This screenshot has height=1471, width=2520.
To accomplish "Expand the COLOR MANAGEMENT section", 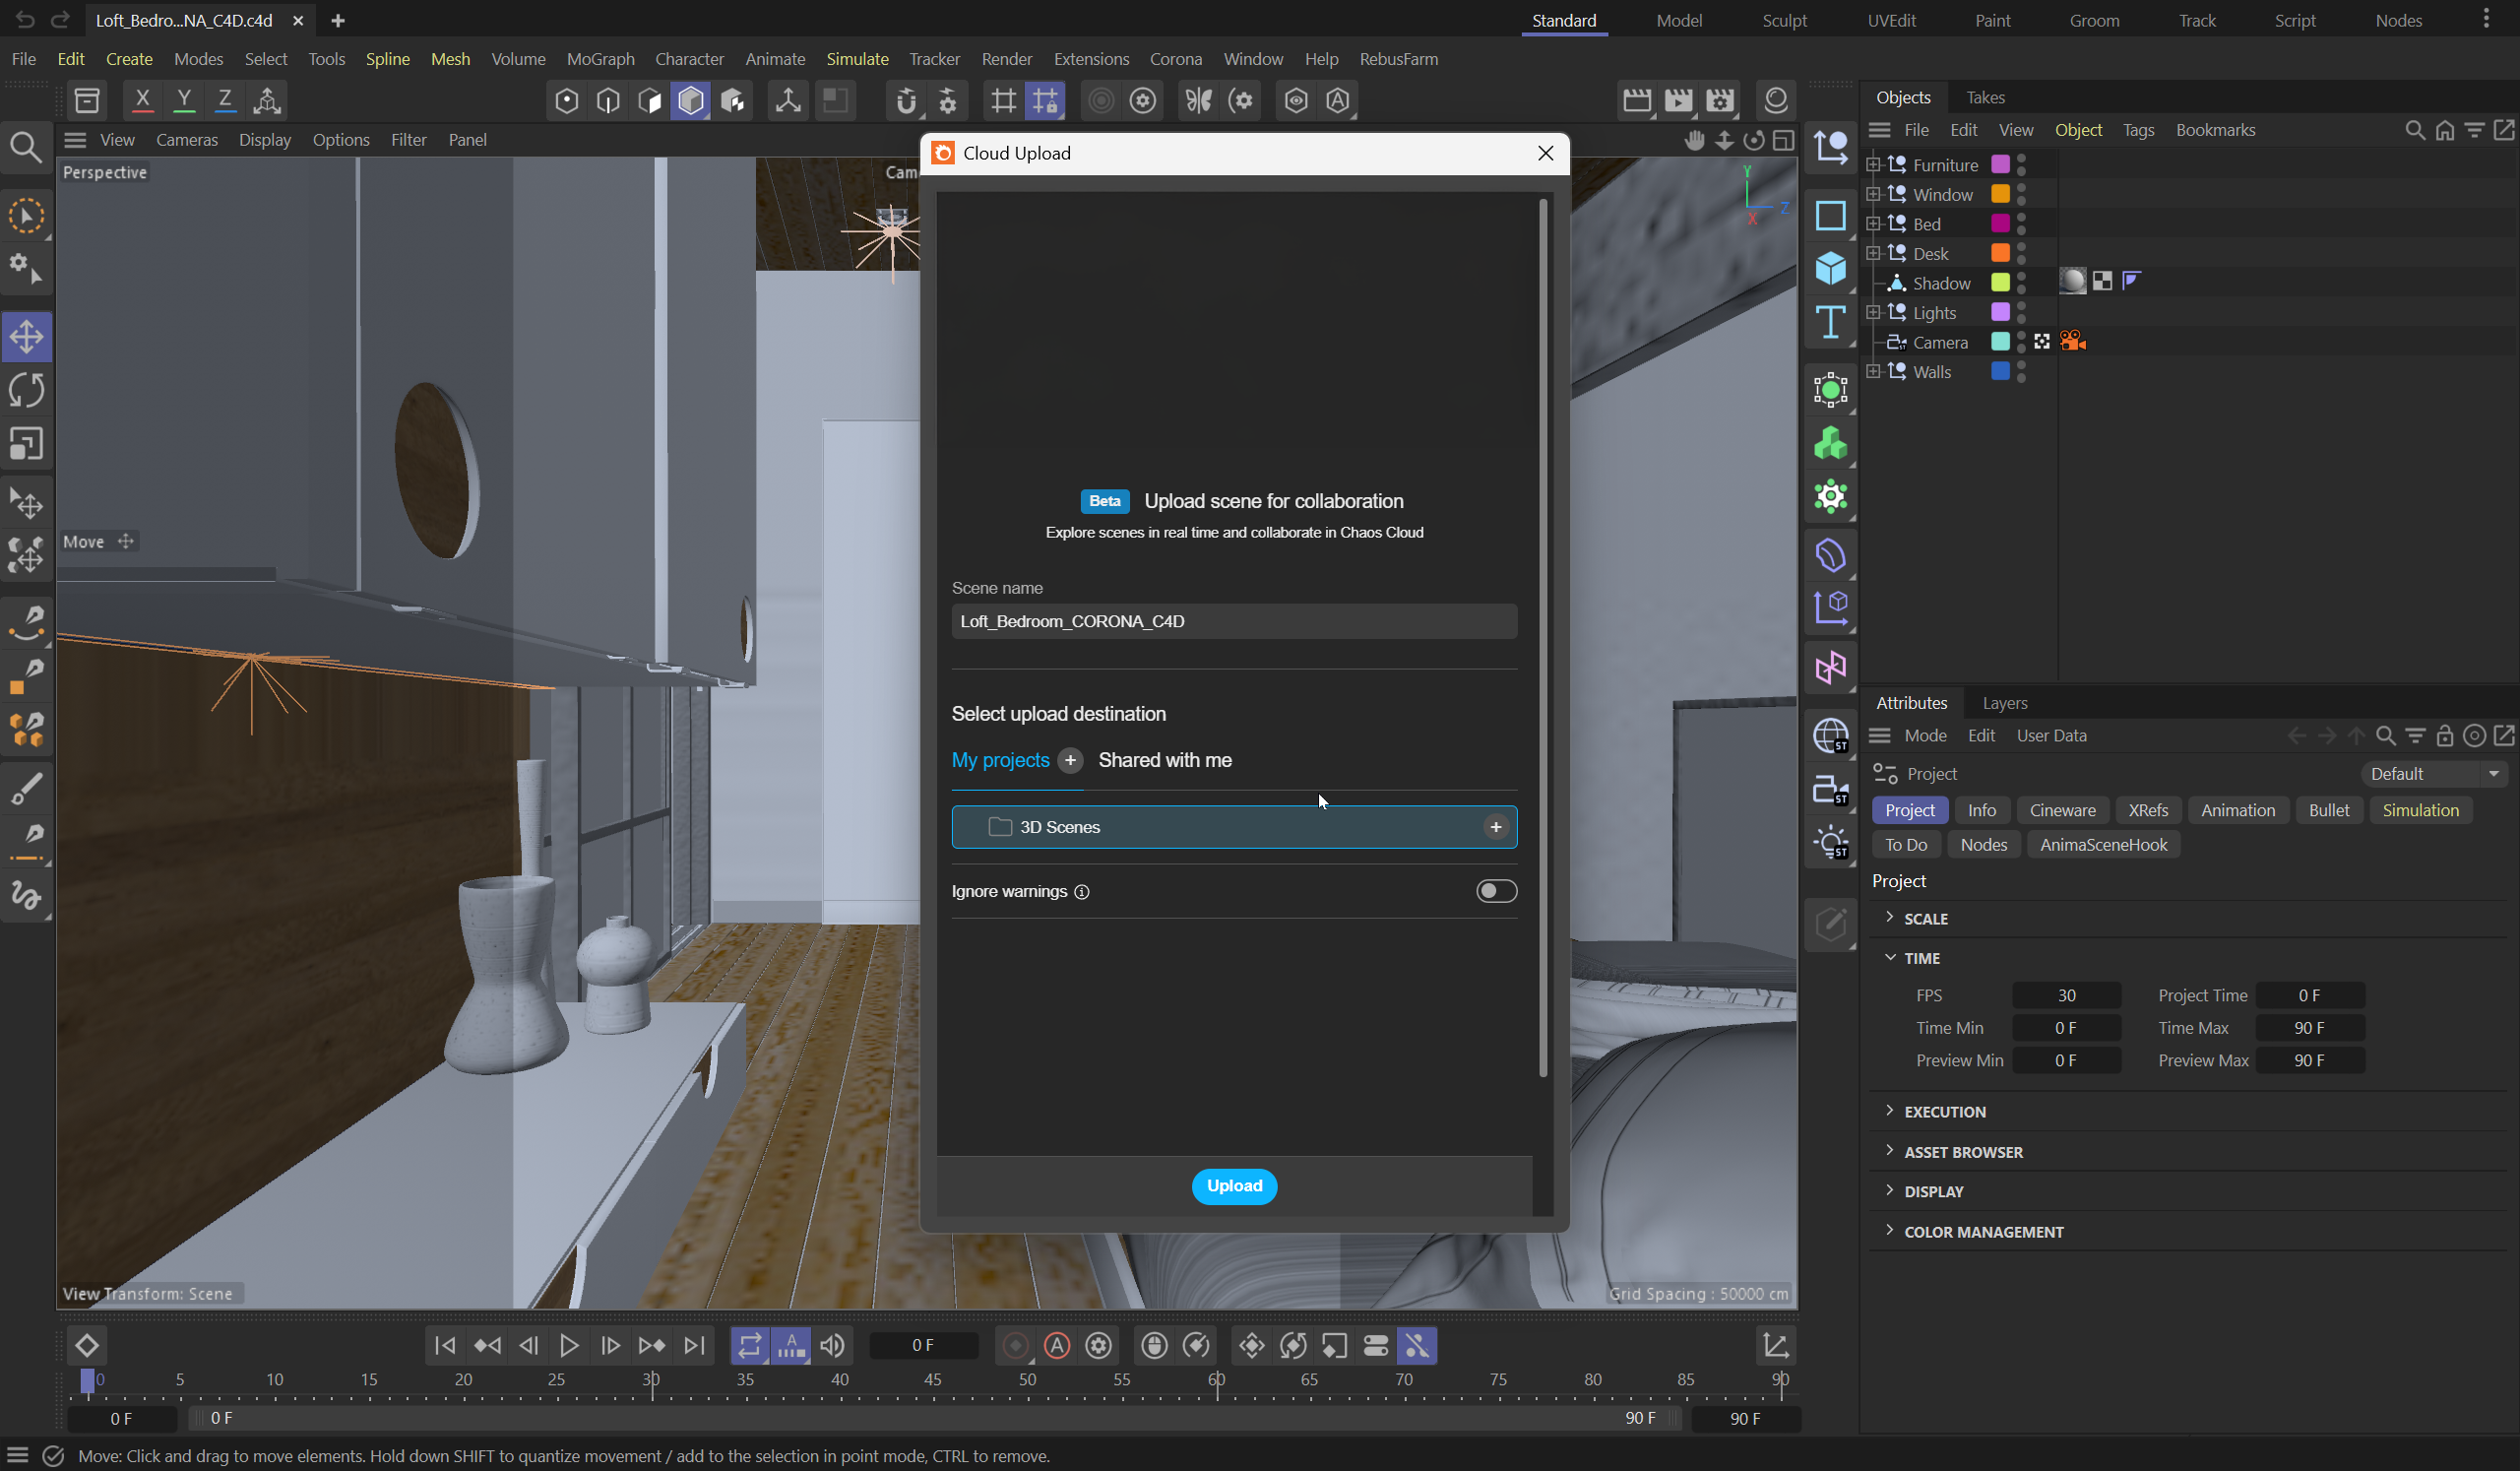I will (1889, 1231).
